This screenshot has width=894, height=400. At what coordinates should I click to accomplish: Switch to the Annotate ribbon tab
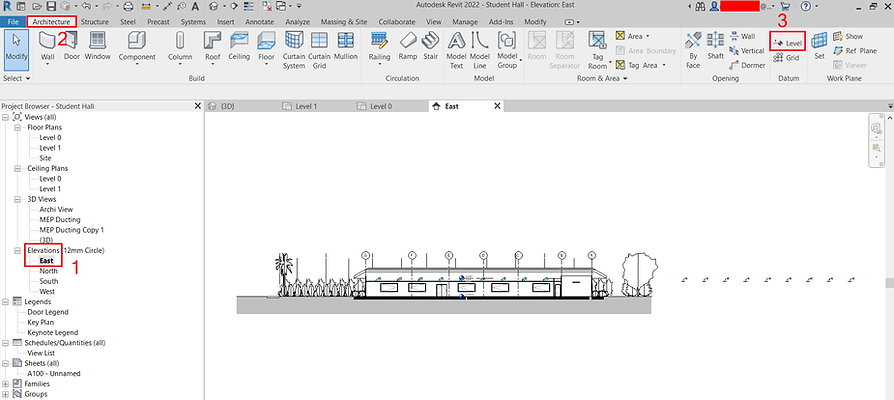[x=259, y=22]
